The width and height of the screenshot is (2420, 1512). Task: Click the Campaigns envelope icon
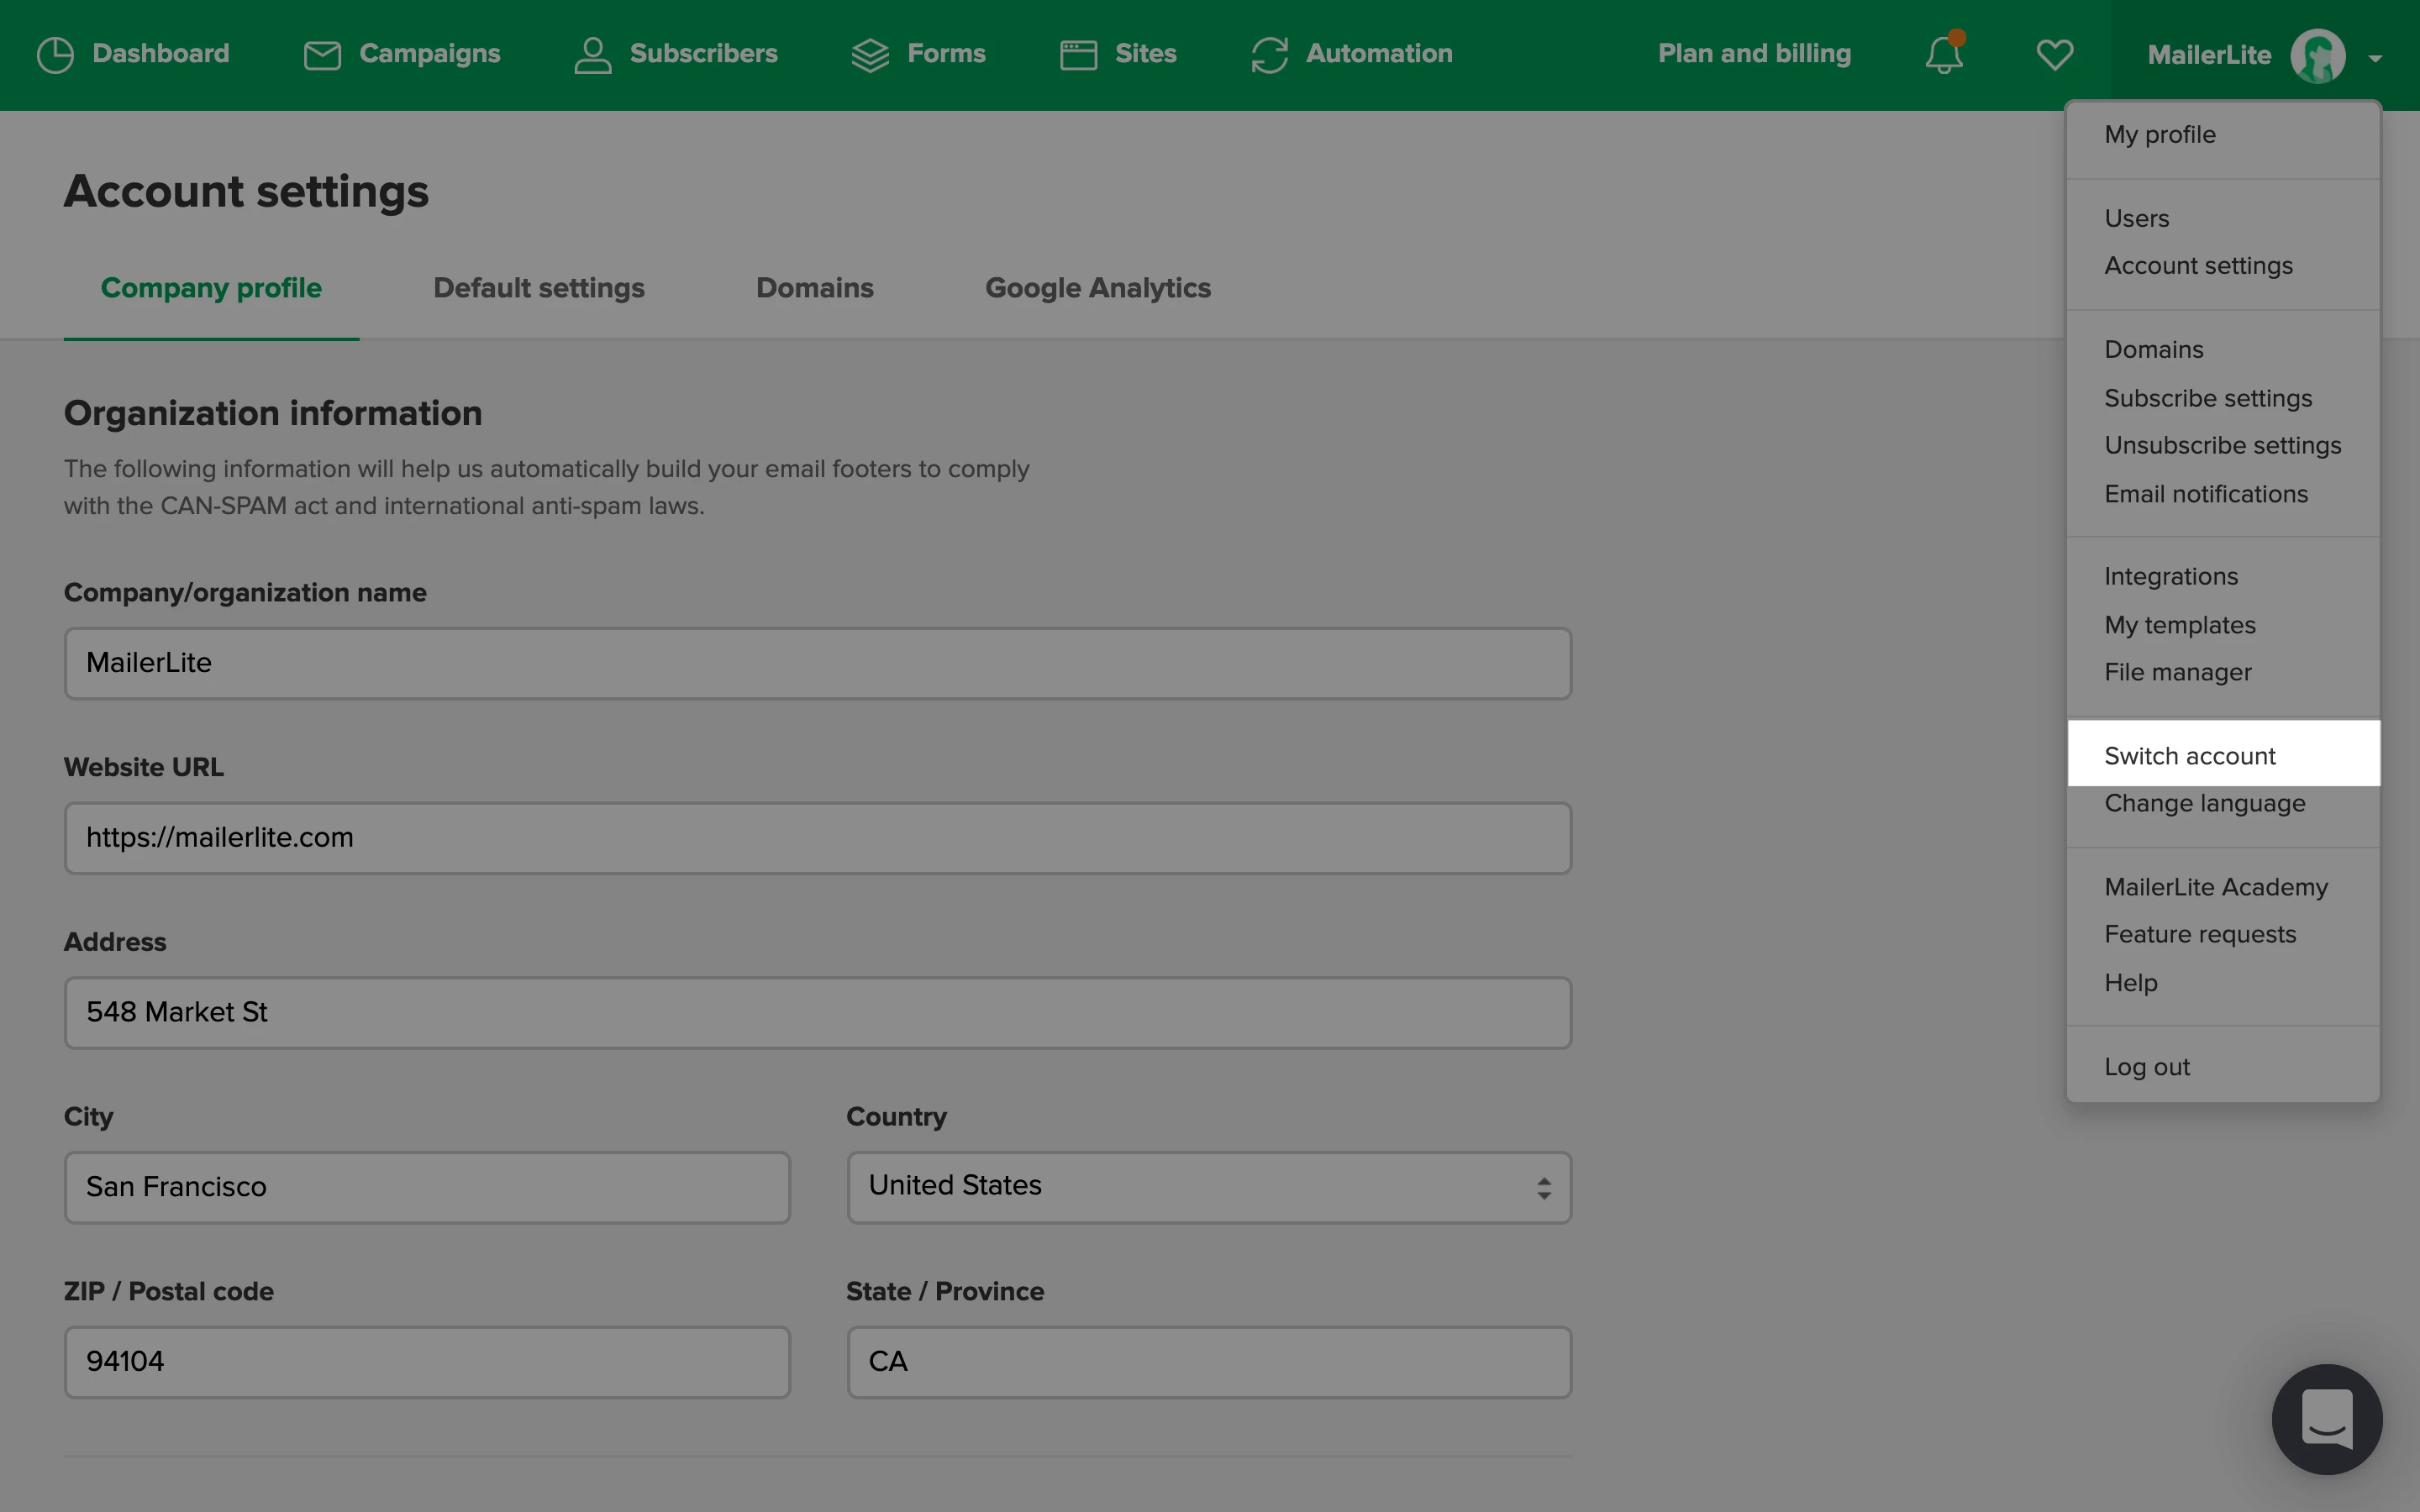click(322, 55)
